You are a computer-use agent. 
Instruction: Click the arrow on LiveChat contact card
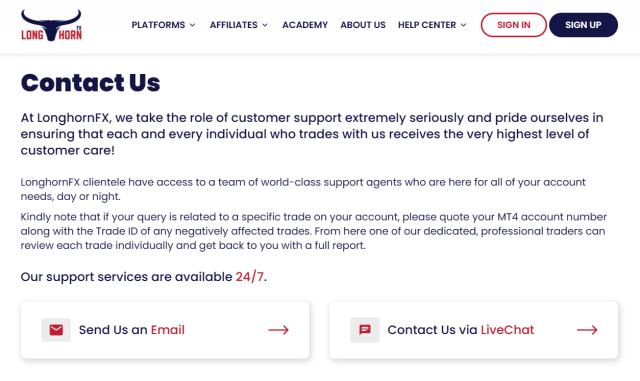point(587,330)
